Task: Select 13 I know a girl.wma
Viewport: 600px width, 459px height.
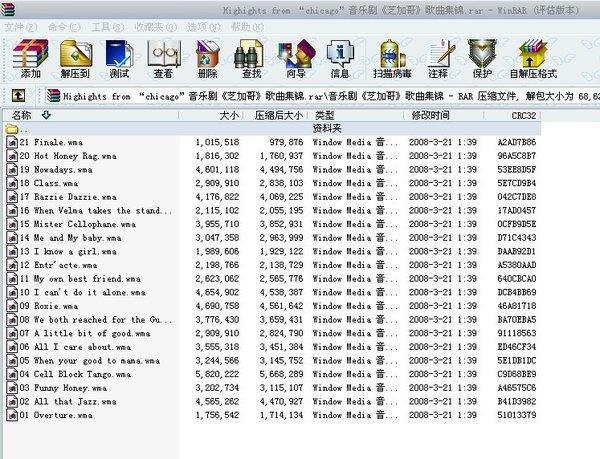Action: [x=68, y=252]
